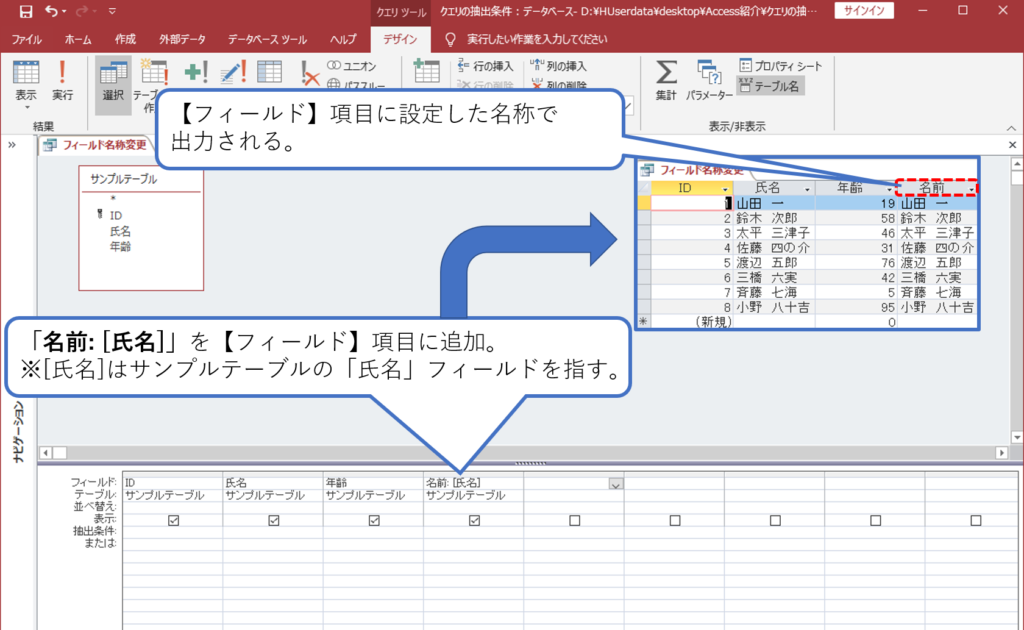The image size is (1024, 630).
Task: Click the 名前: [氏名] field cell
Action: click(x=473, y=482)
